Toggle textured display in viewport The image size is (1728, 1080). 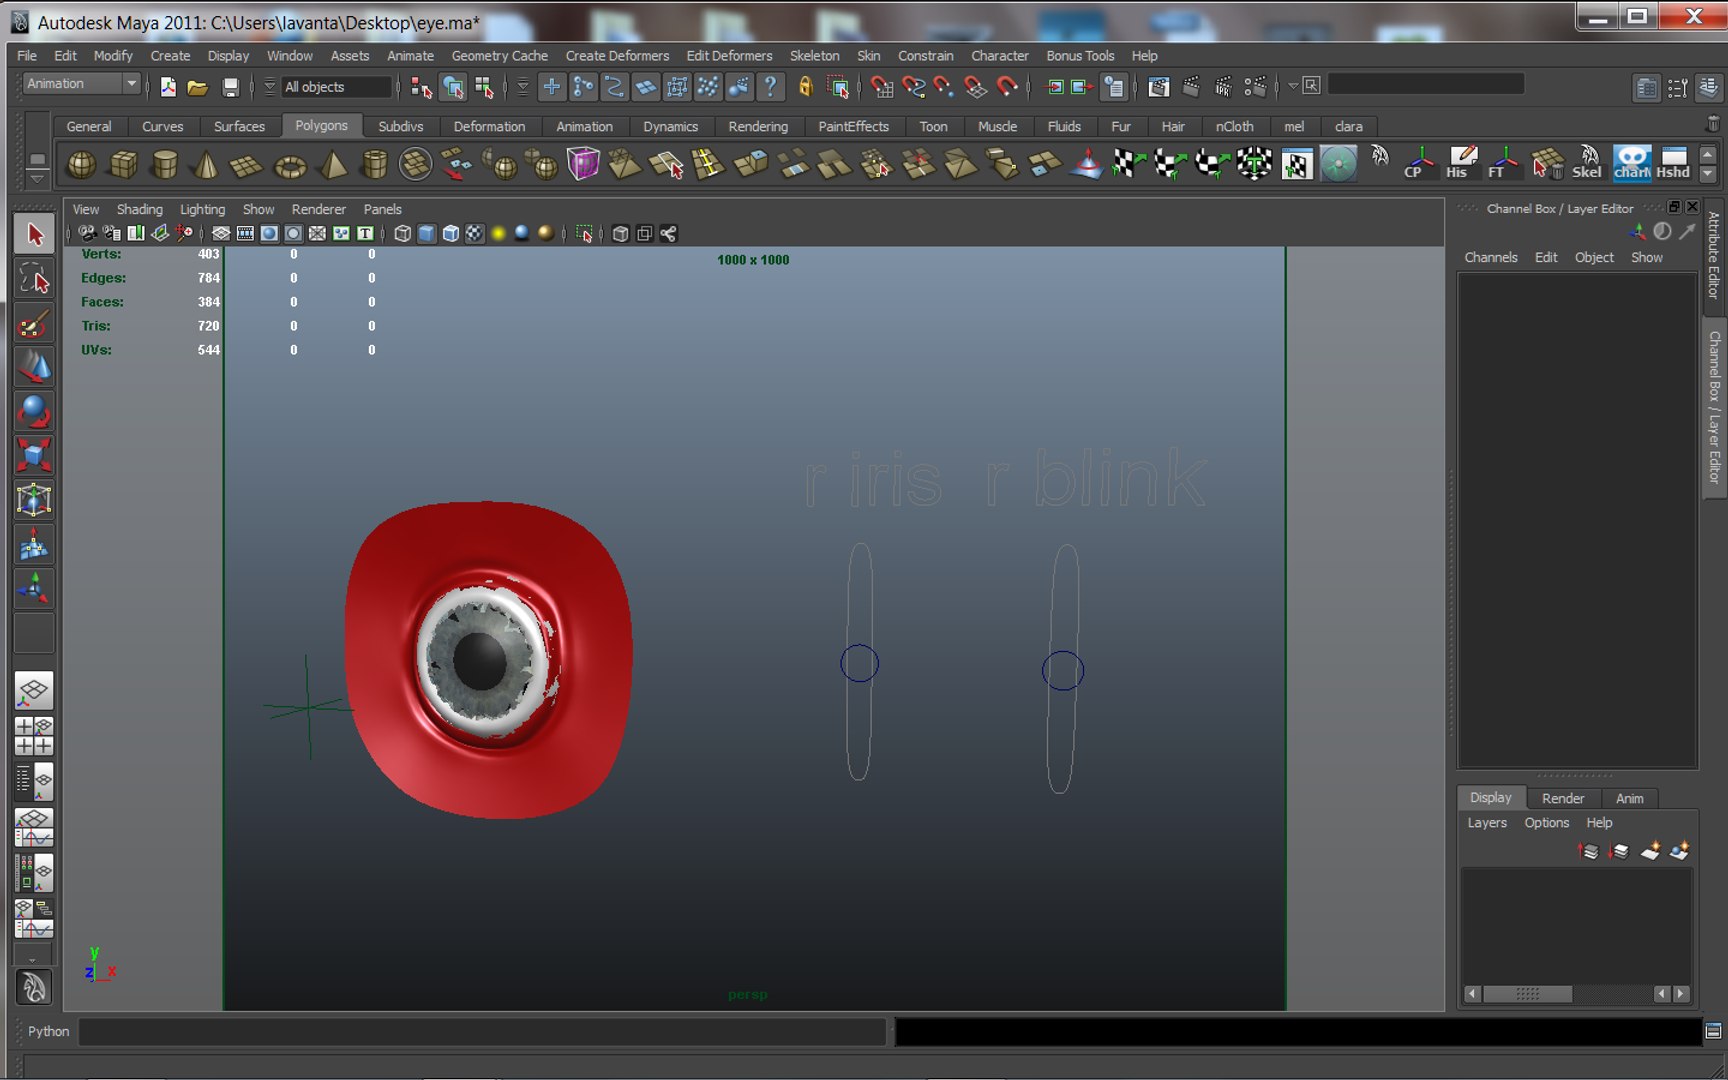pos(475,234)
